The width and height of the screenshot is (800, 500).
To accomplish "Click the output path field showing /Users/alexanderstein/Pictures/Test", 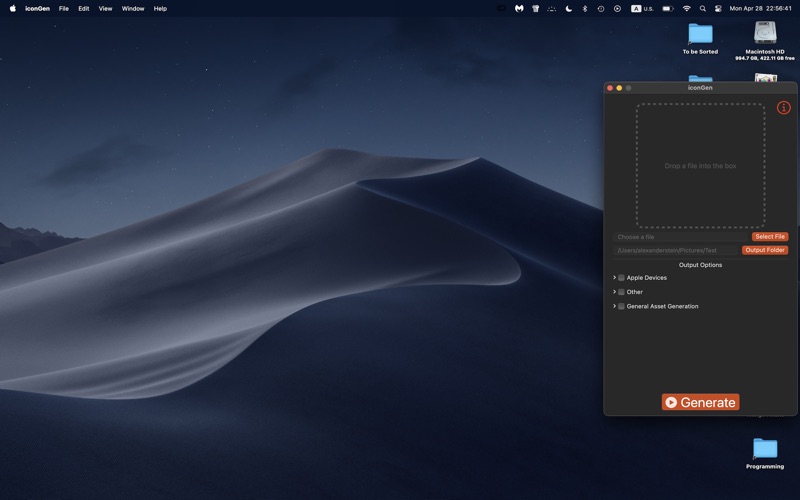I will pos(676,250).
